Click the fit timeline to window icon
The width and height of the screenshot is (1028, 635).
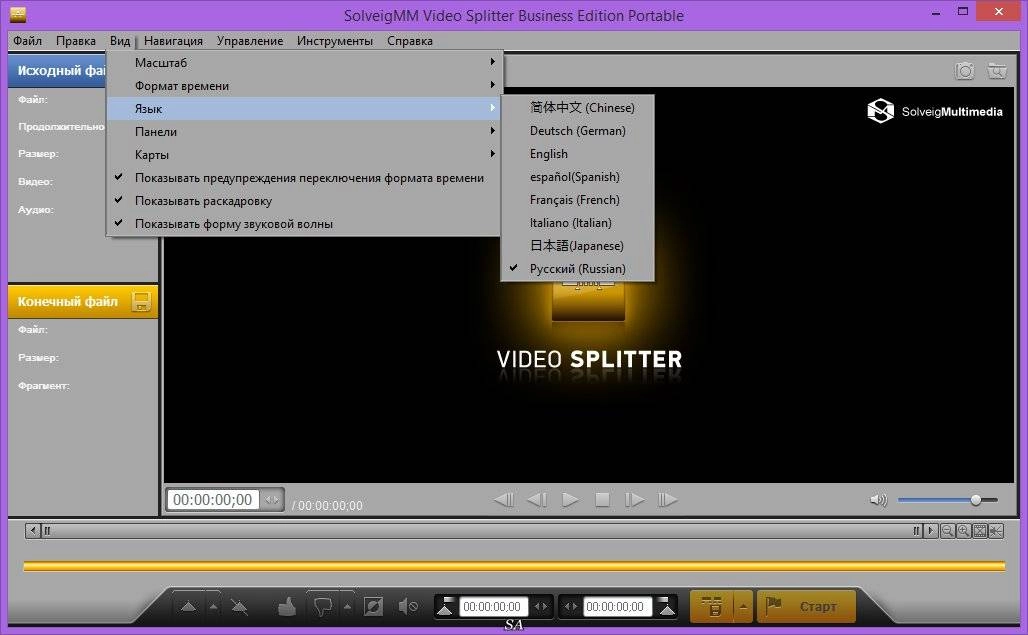click(x=979, y=531)
